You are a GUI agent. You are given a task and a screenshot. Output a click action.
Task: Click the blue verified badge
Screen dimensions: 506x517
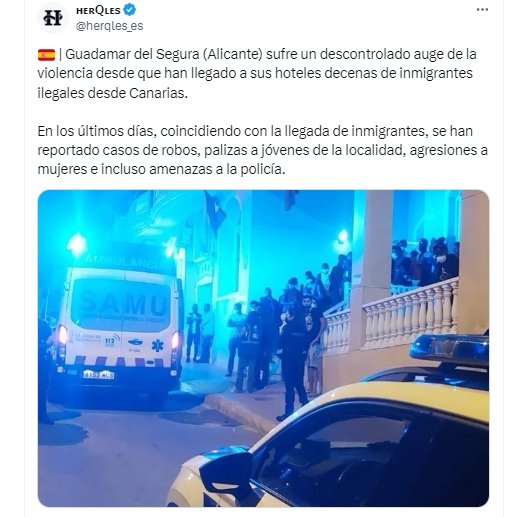pyautogui.click(x=130, y=10)
